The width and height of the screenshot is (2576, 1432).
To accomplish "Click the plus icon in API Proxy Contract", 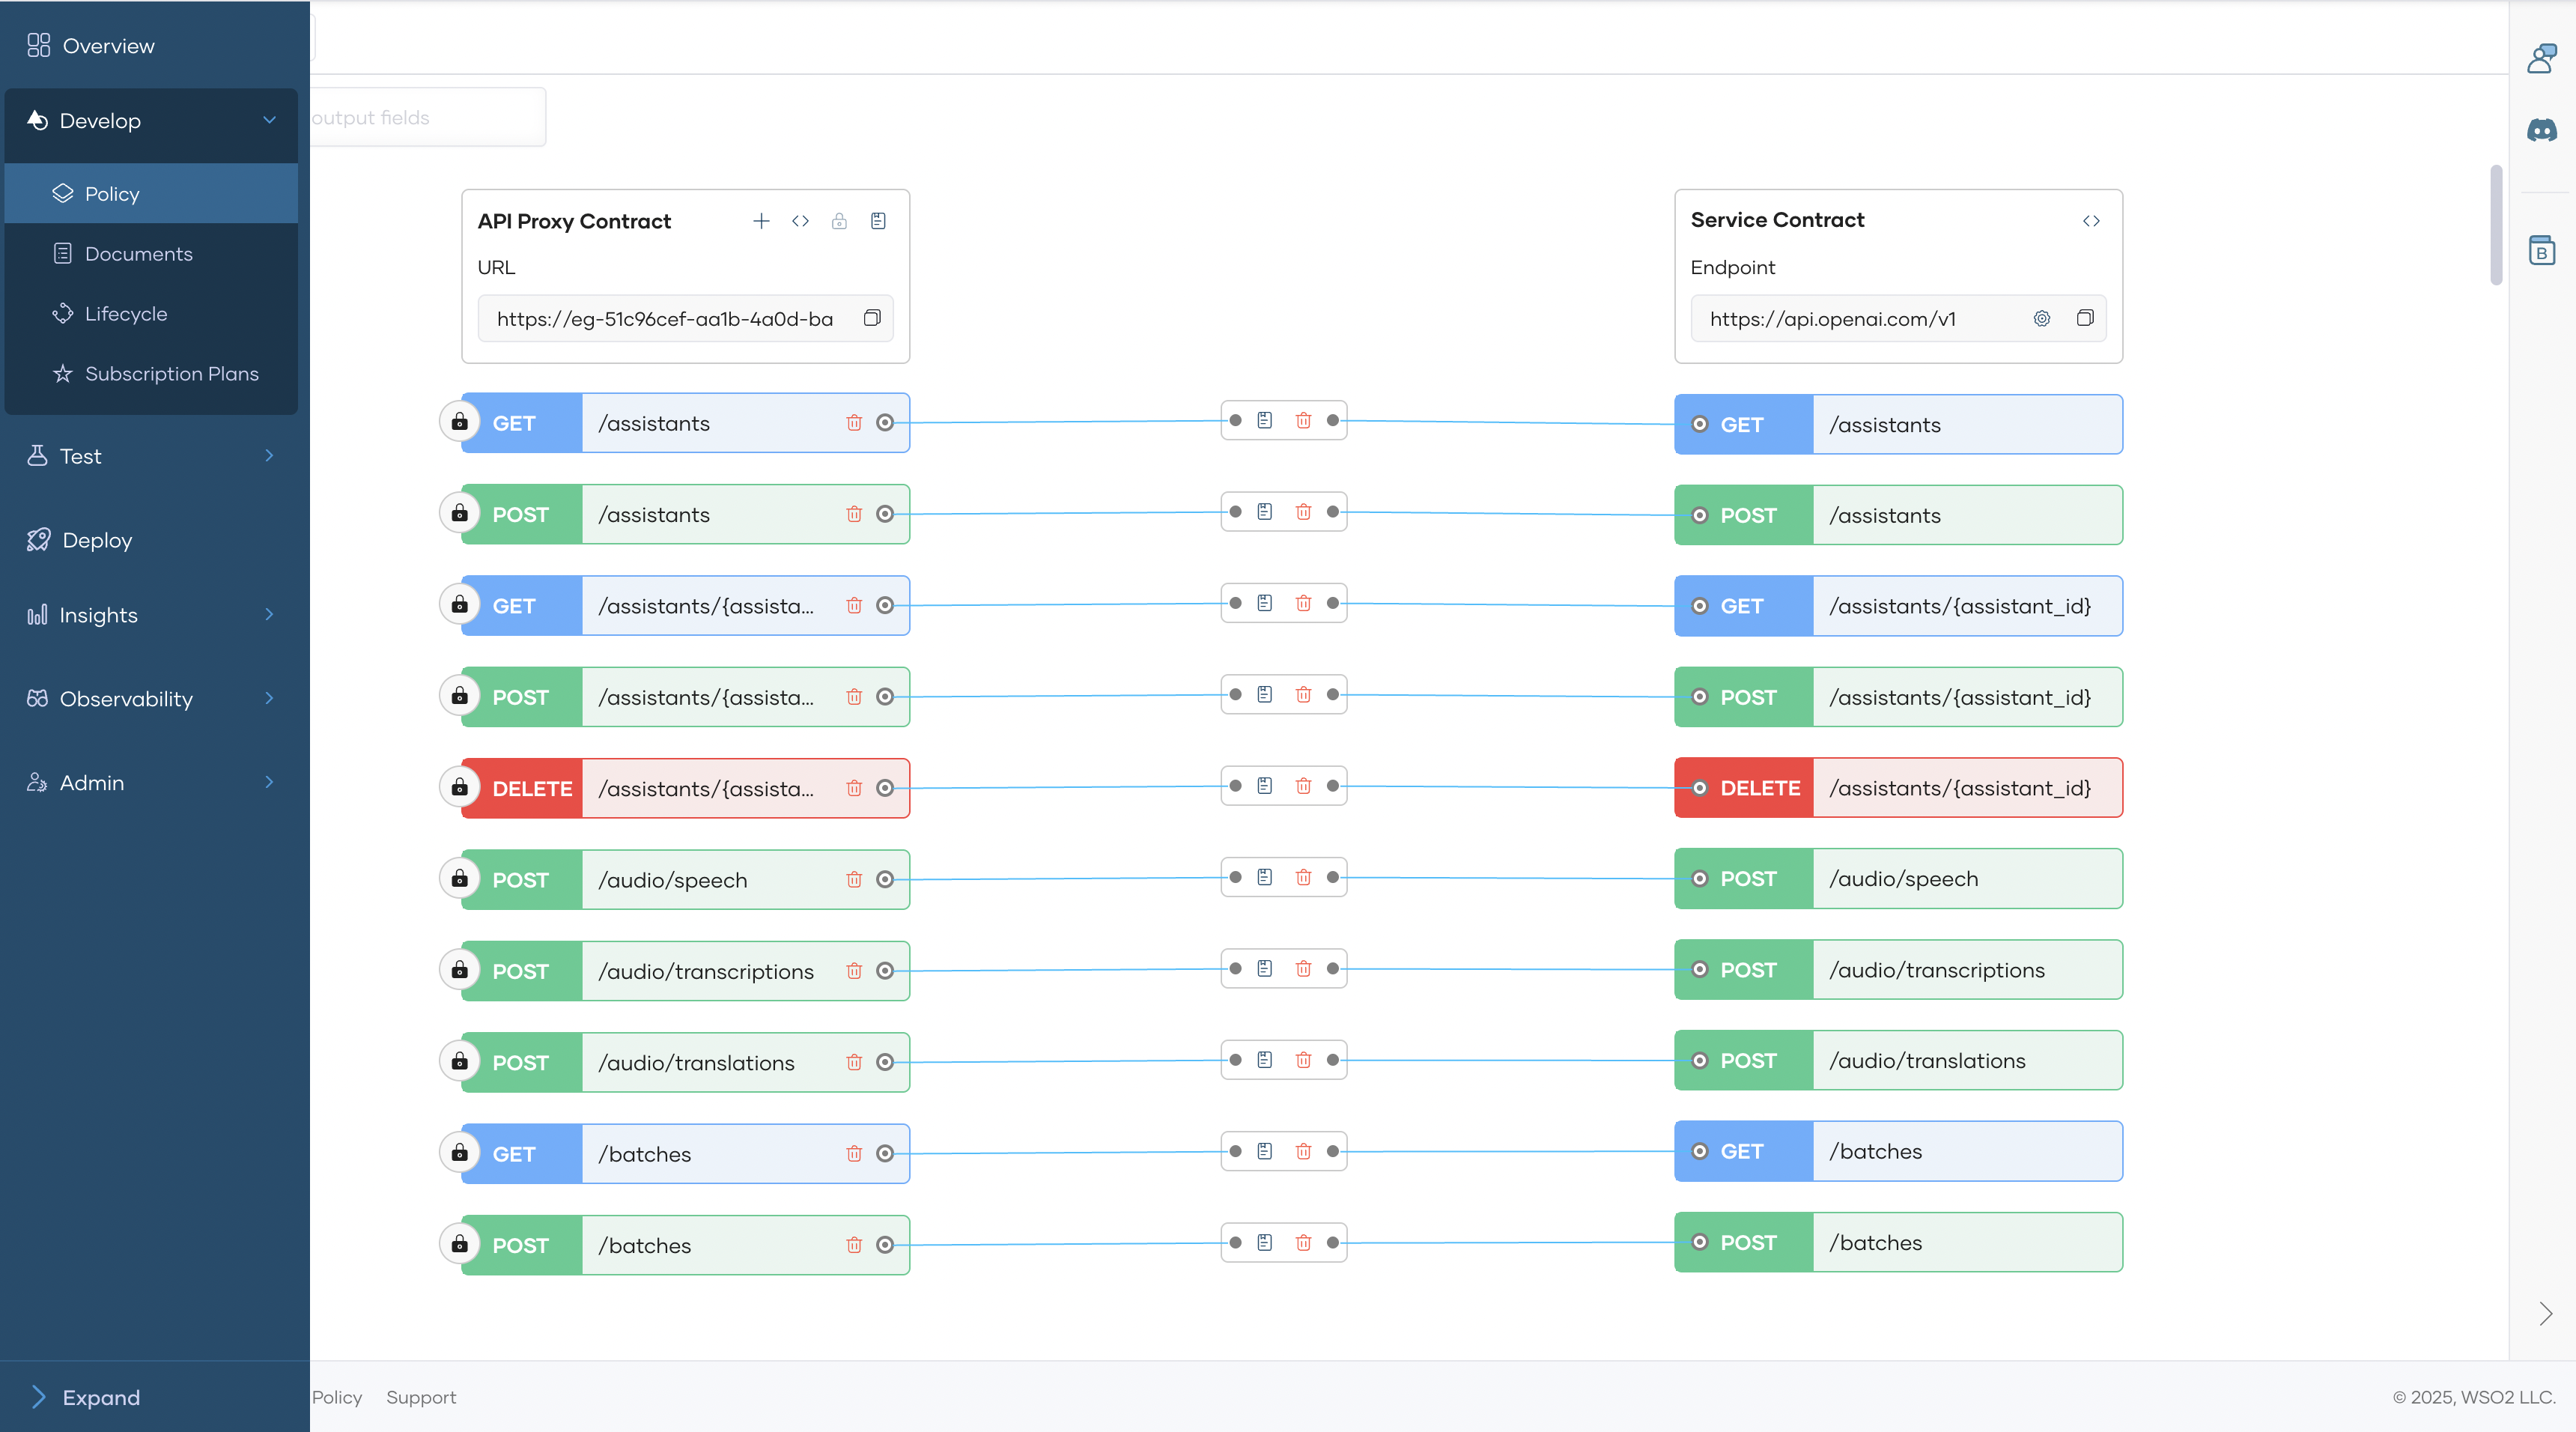I will pos(761,221).
